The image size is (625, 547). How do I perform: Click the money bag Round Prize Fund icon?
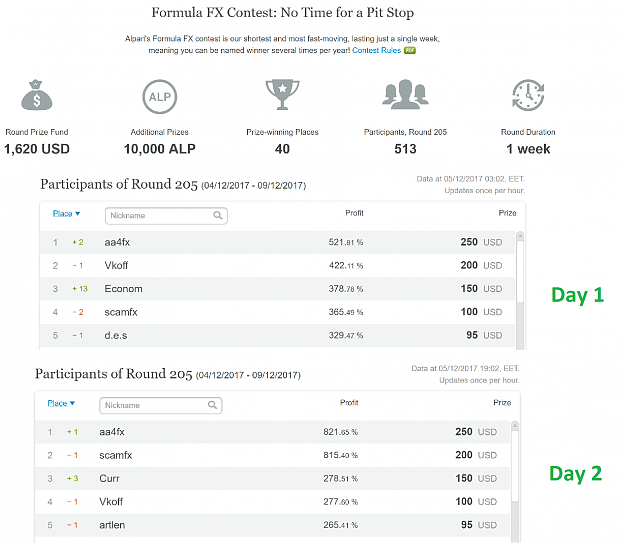(36, 95)
